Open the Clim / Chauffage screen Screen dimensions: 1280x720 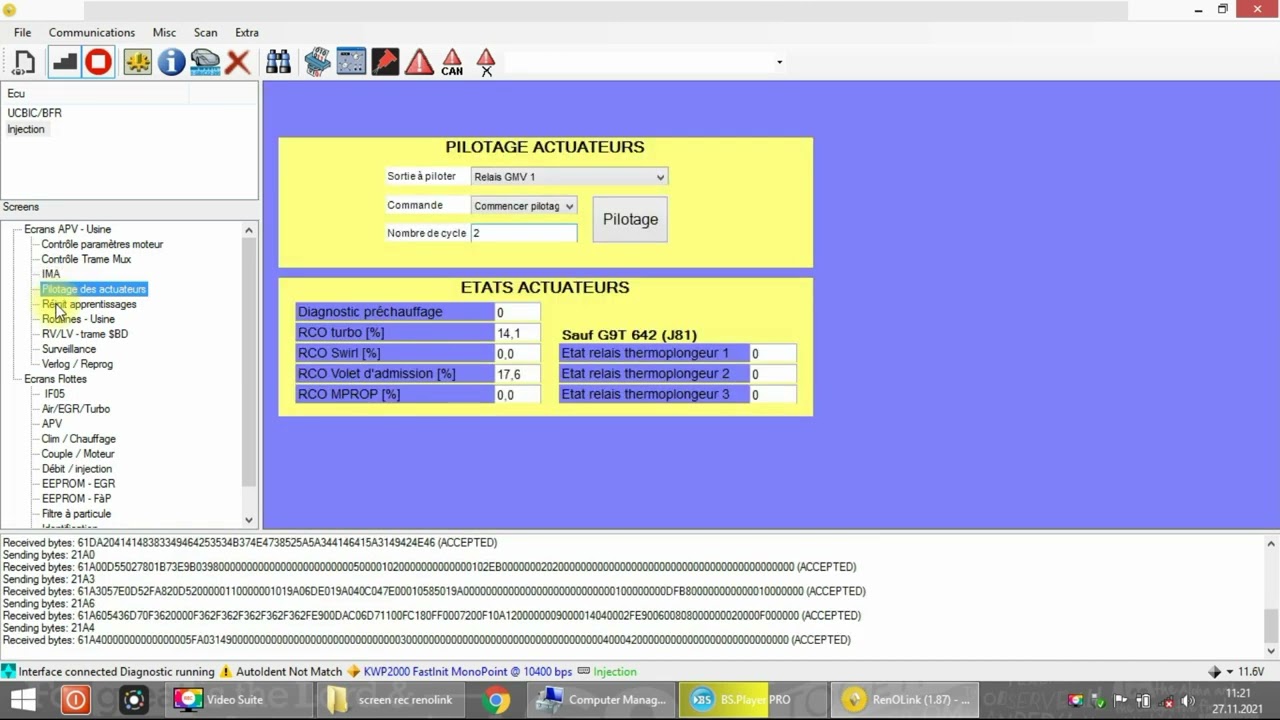(79, 439)
